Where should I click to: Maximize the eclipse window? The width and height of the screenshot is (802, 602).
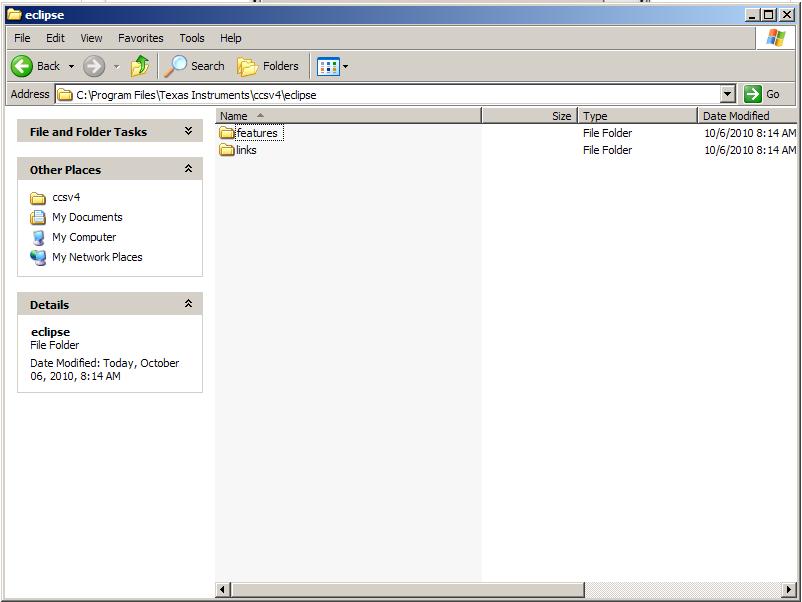[x=768, y=15]
